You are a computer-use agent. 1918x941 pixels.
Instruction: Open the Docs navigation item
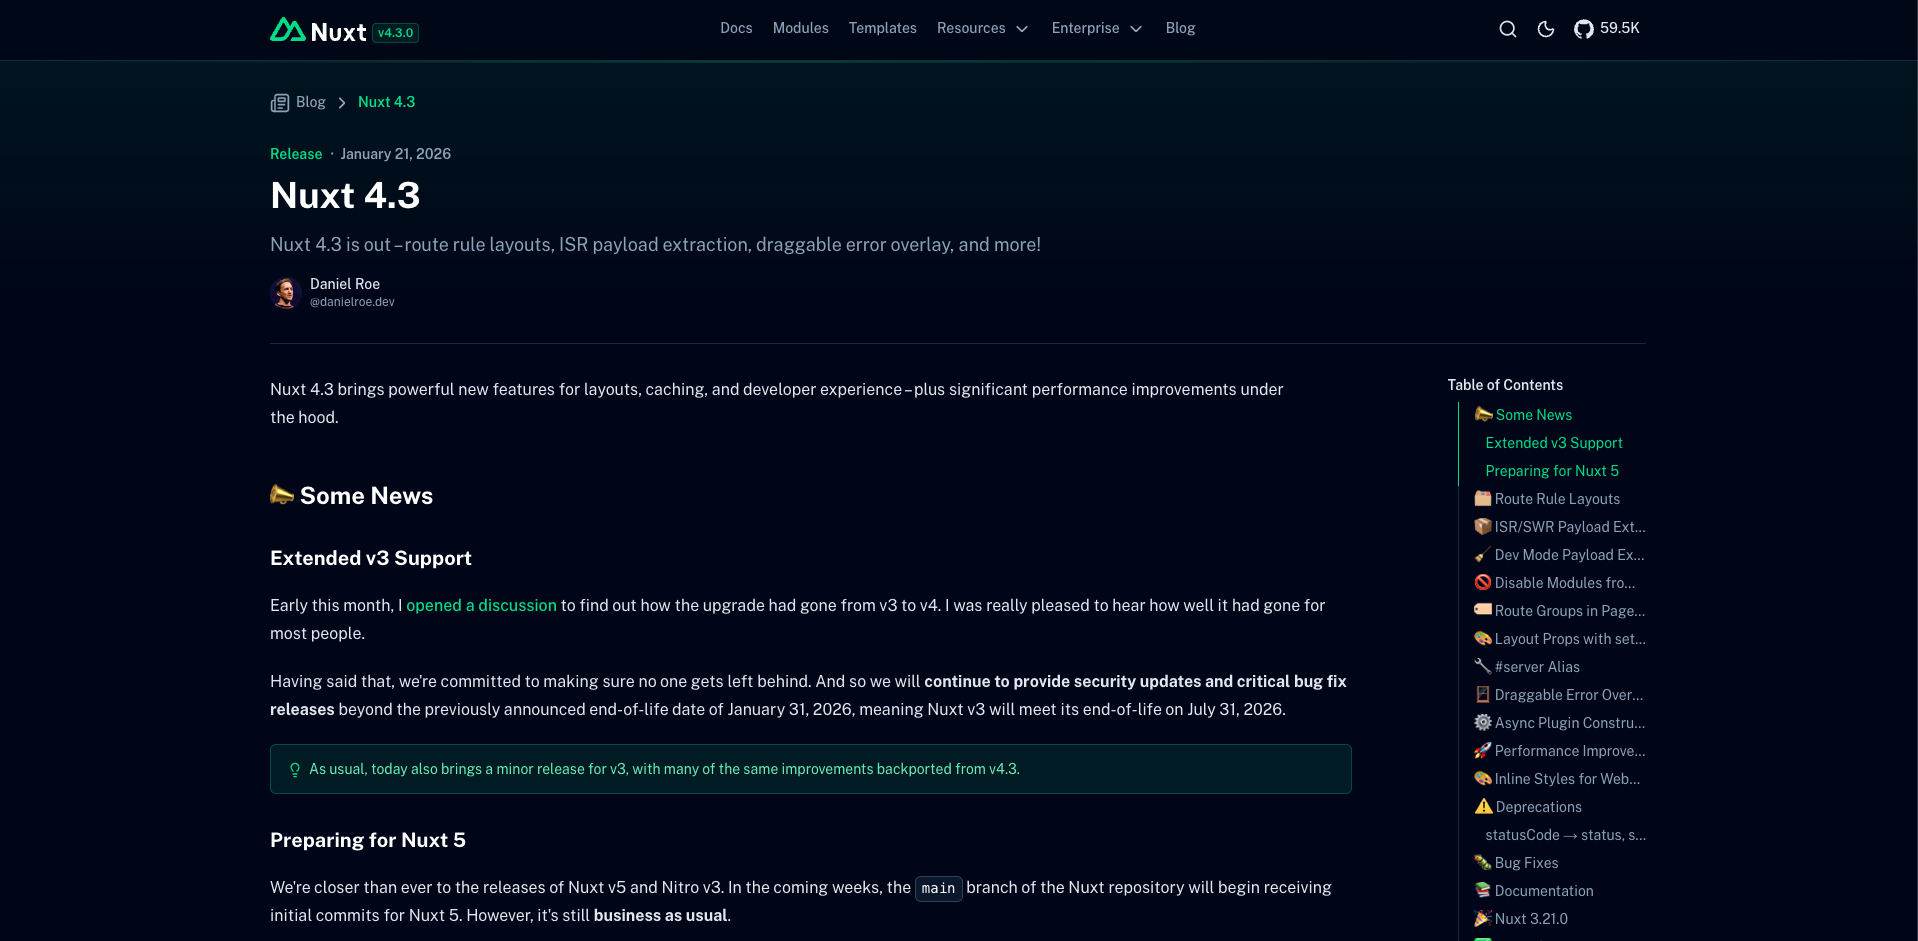pos(736,29)
